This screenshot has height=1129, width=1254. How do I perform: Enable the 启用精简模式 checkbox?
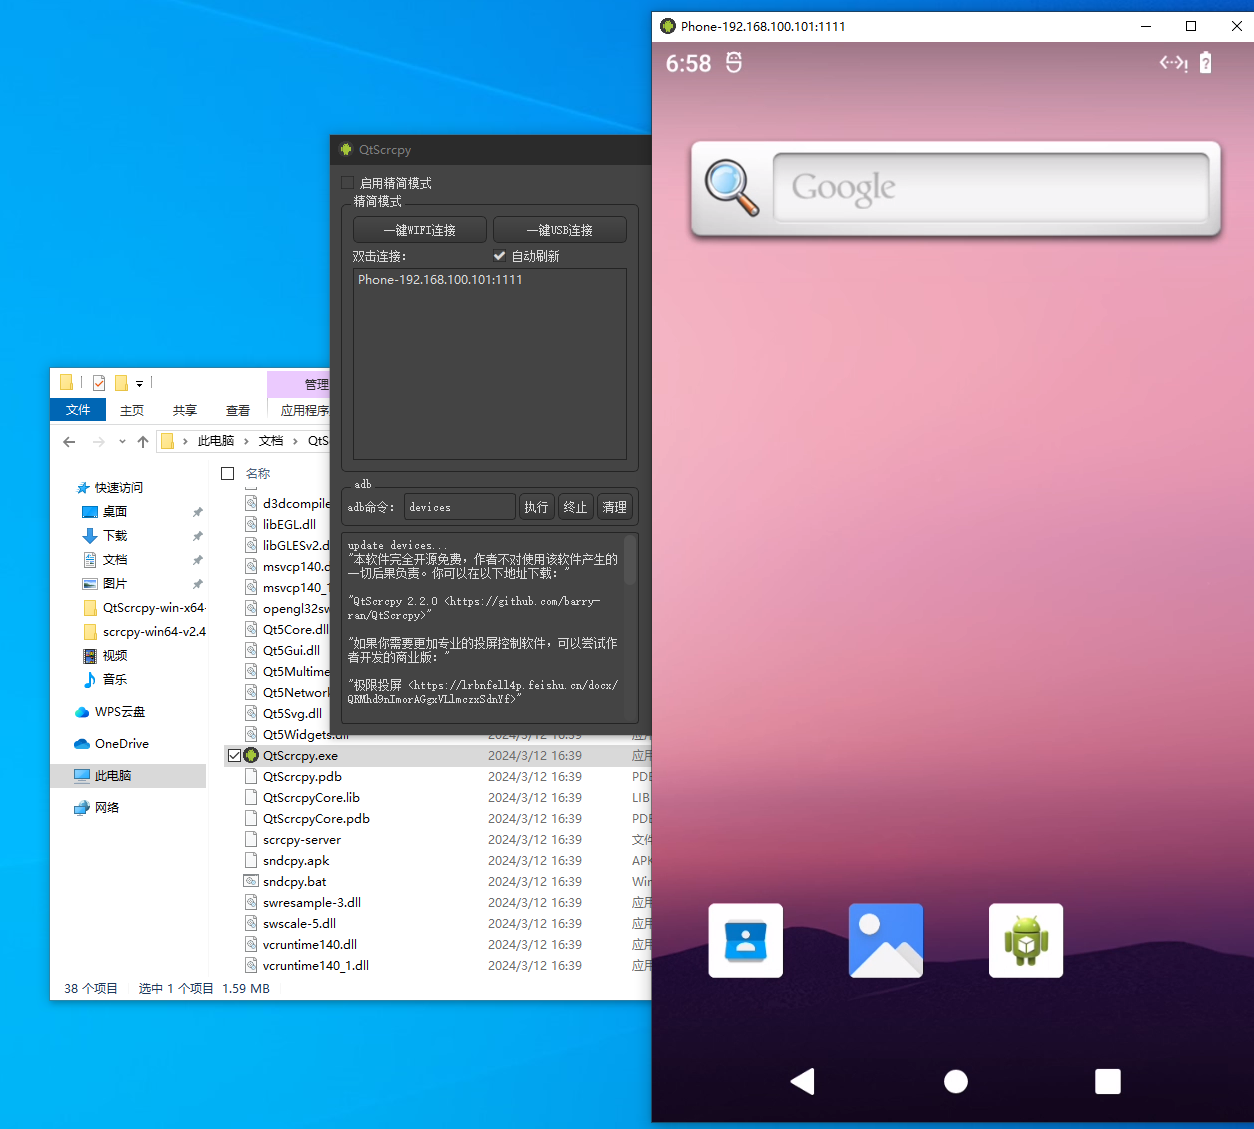[x=347, y=183]
